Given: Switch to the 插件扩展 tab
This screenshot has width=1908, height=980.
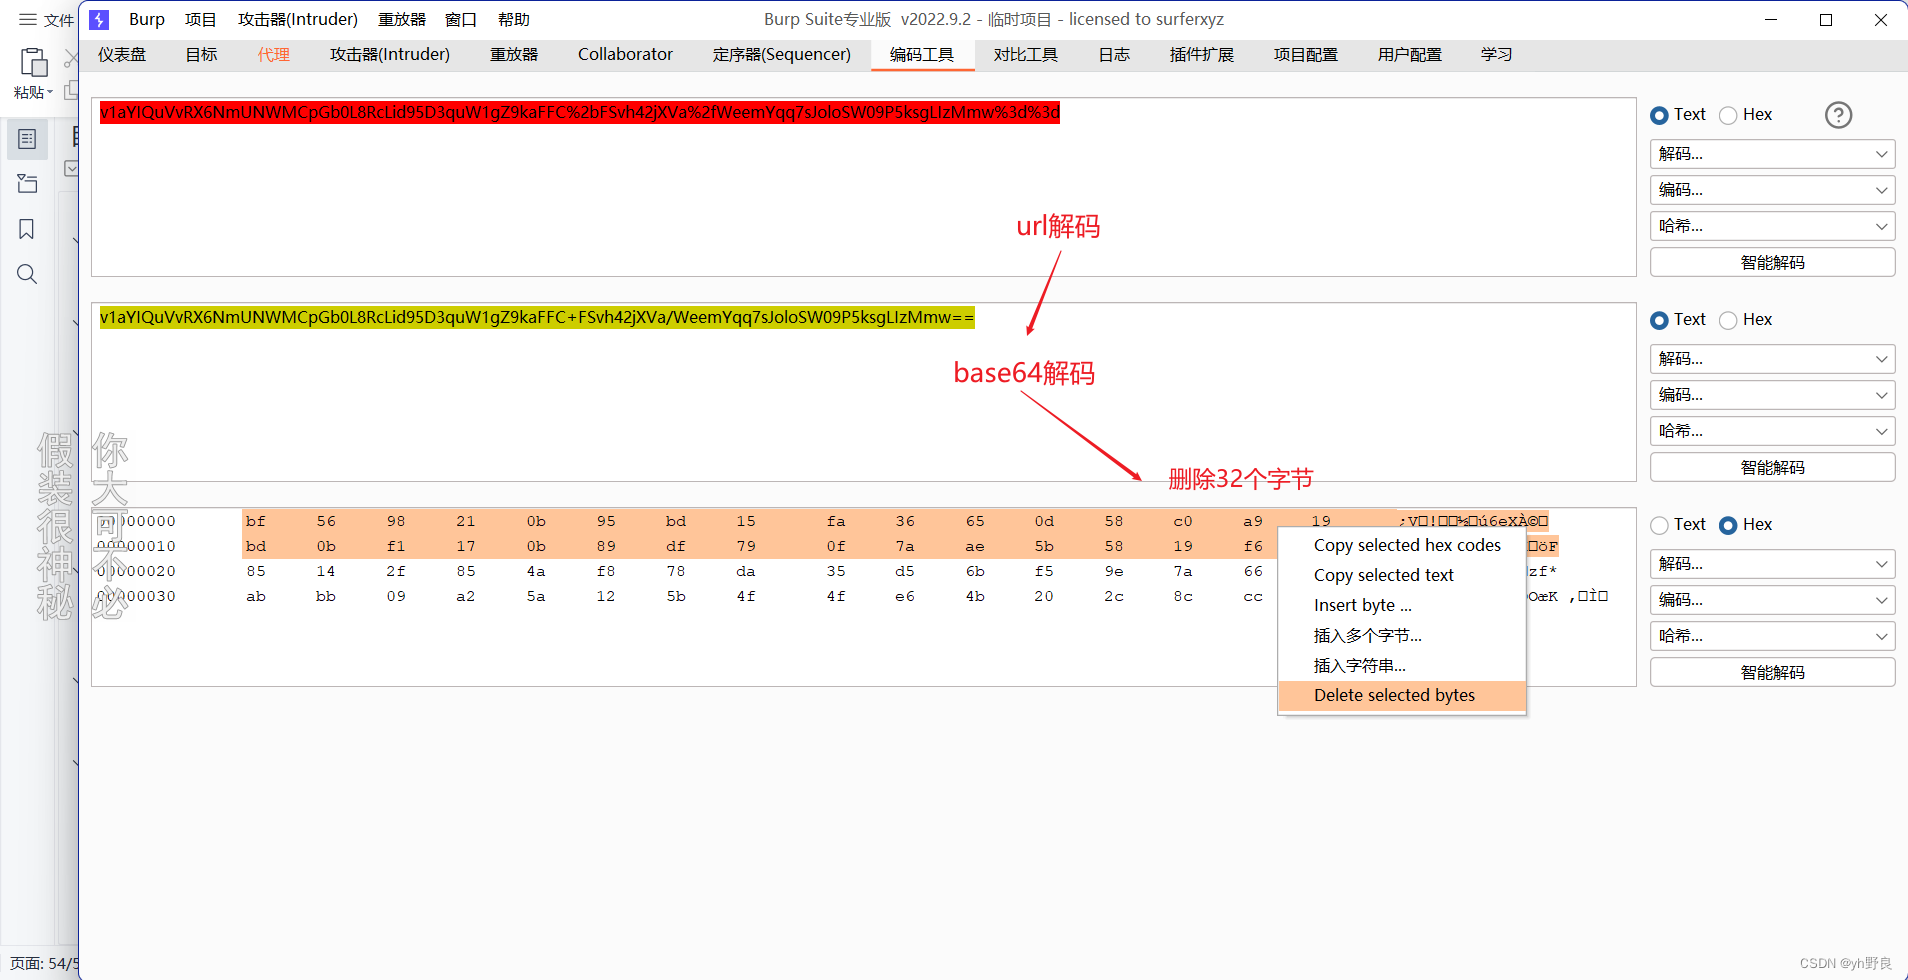Looking at the screenshot, I should [x=1202, y=55].
